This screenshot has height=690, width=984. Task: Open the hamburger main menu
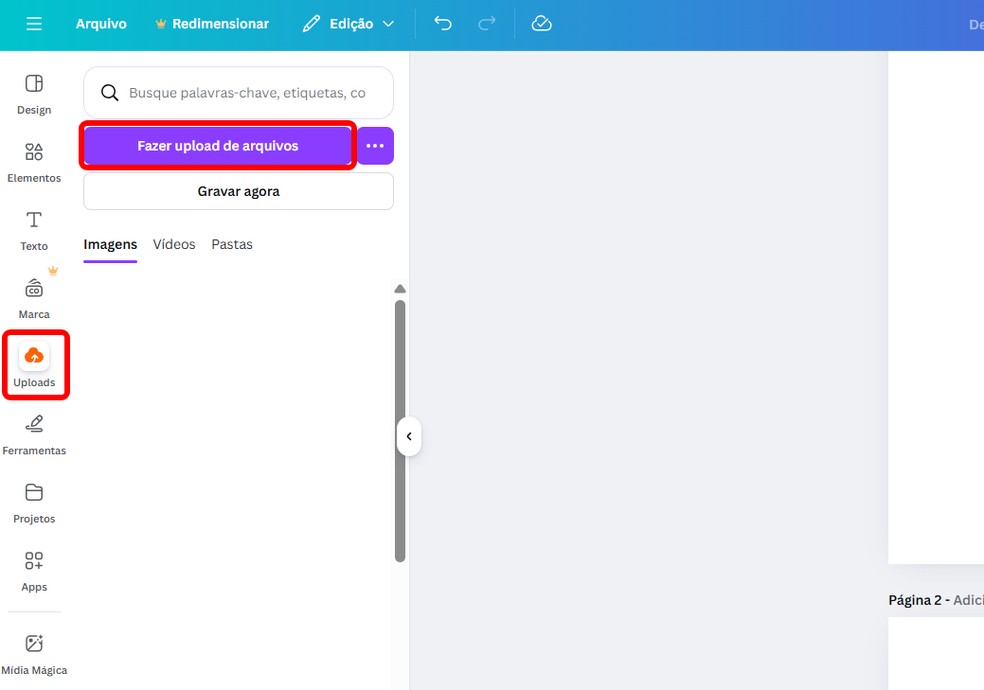[34, 24]
